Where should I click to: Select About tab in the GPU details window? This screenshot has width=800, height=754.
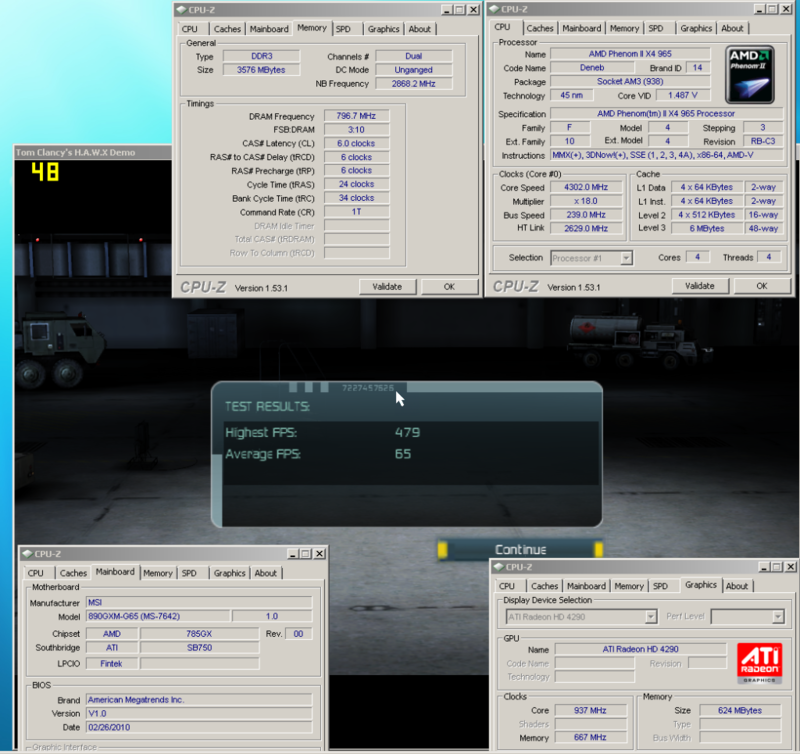click(737, 586)
